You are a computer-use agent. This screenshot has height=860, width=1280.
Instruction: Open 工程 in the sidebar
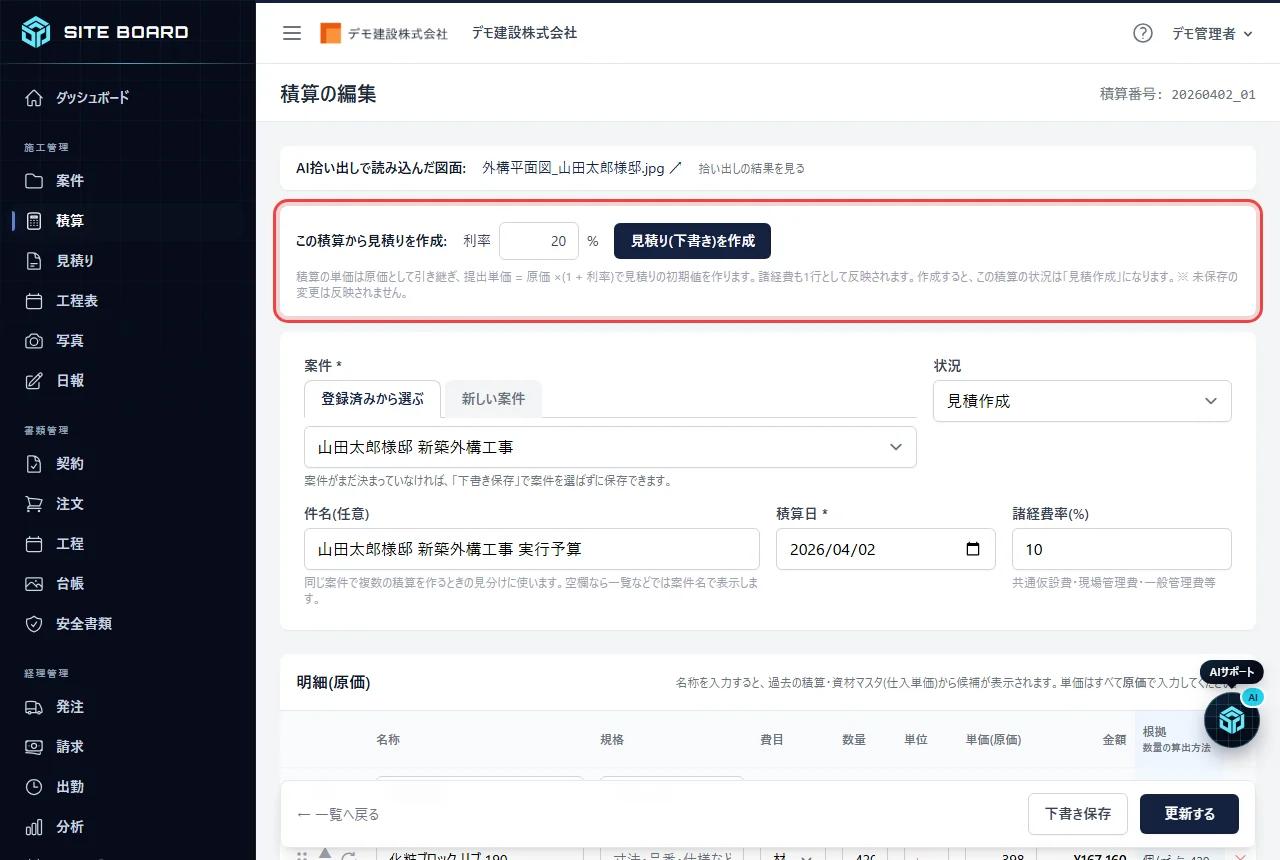coord(70,544)
